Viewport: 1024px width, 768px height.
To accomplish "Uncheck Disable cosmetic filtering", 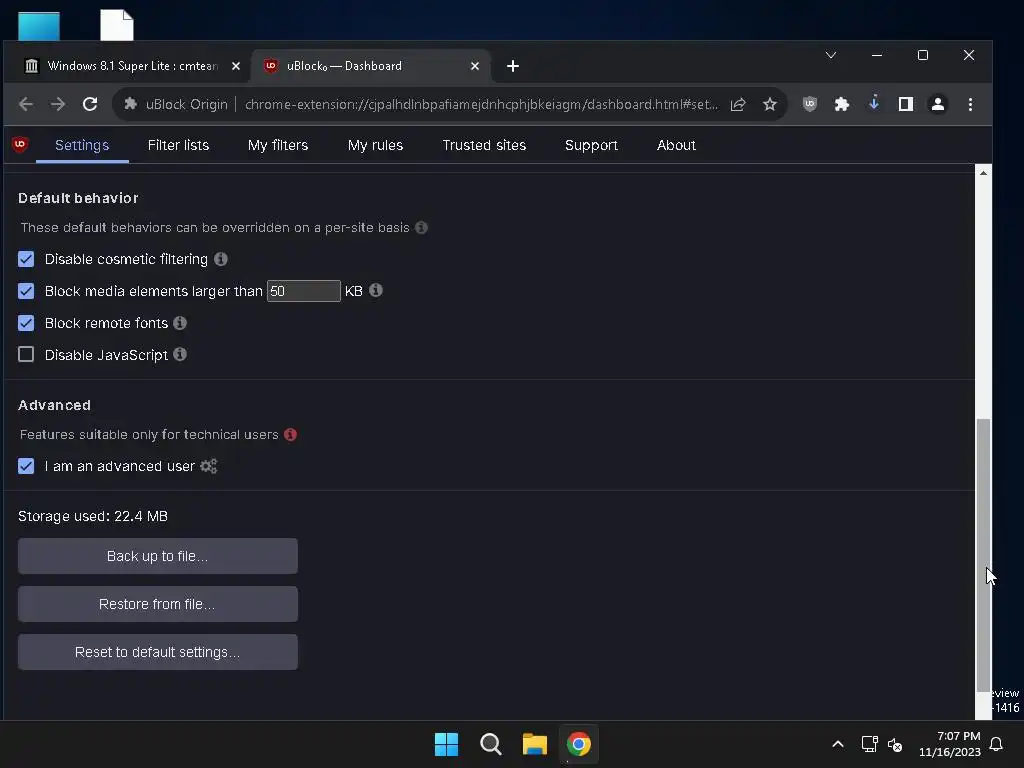I will coord(26,259).
